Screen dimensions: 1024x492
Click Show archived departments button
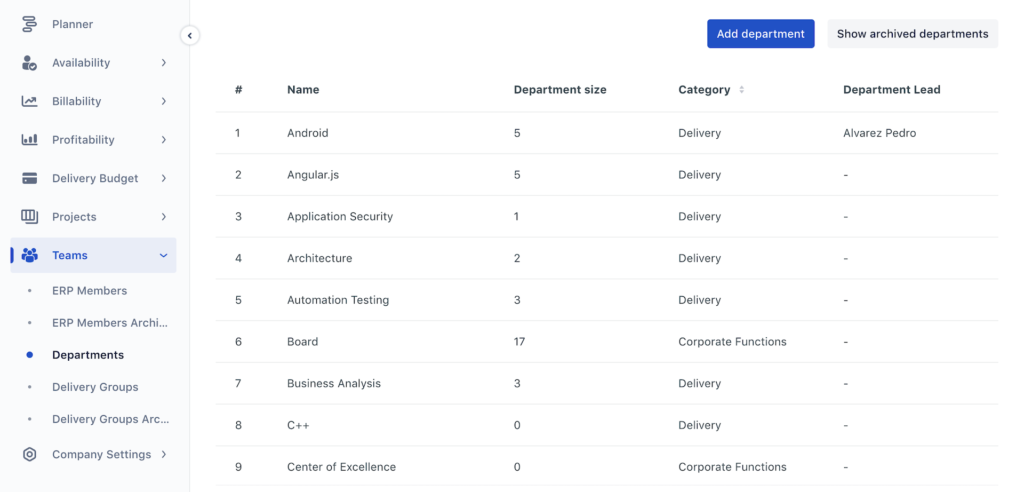tap(912, 34)
